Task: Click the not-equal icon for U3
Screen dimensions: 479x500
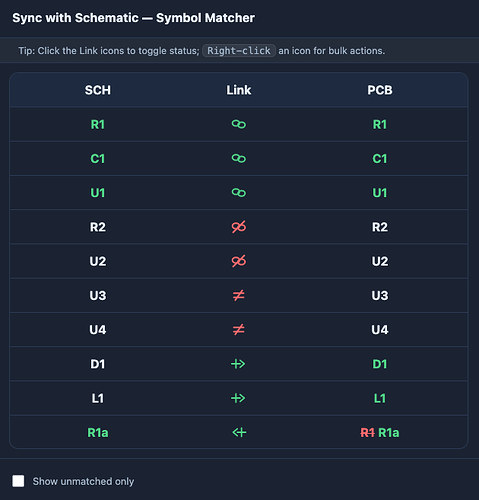Action: 239,296
